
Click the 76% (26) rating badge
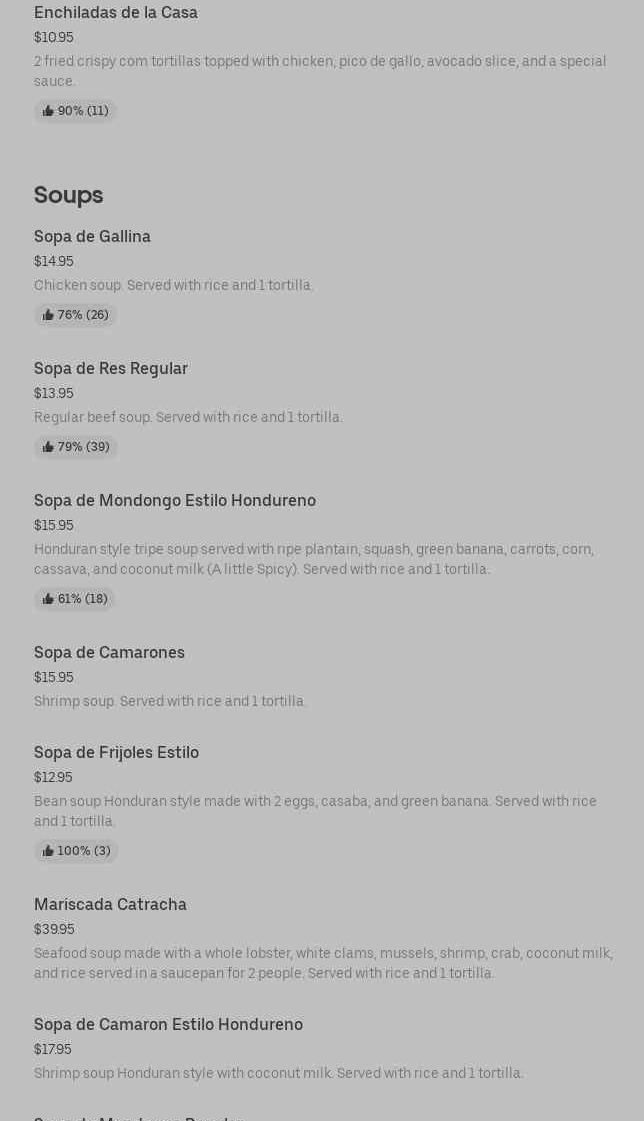click(76, 316)
